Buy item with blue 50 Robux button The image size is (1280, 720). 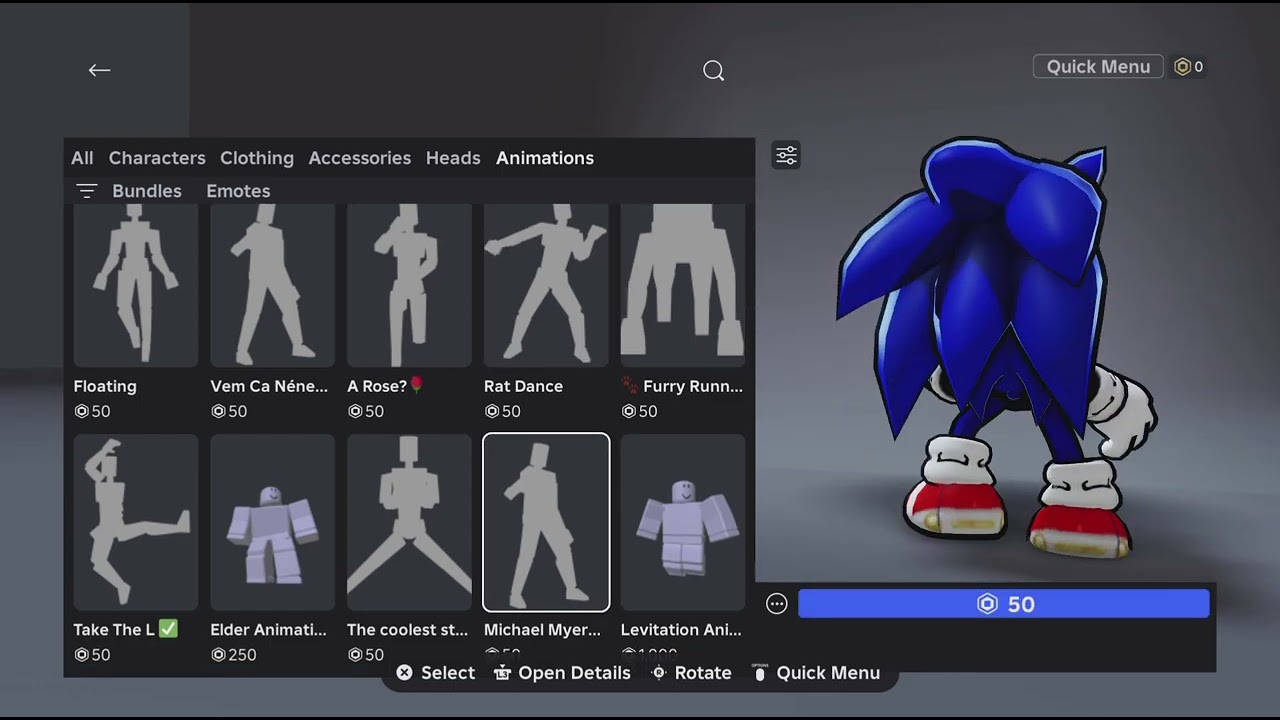pos(1004,604)
